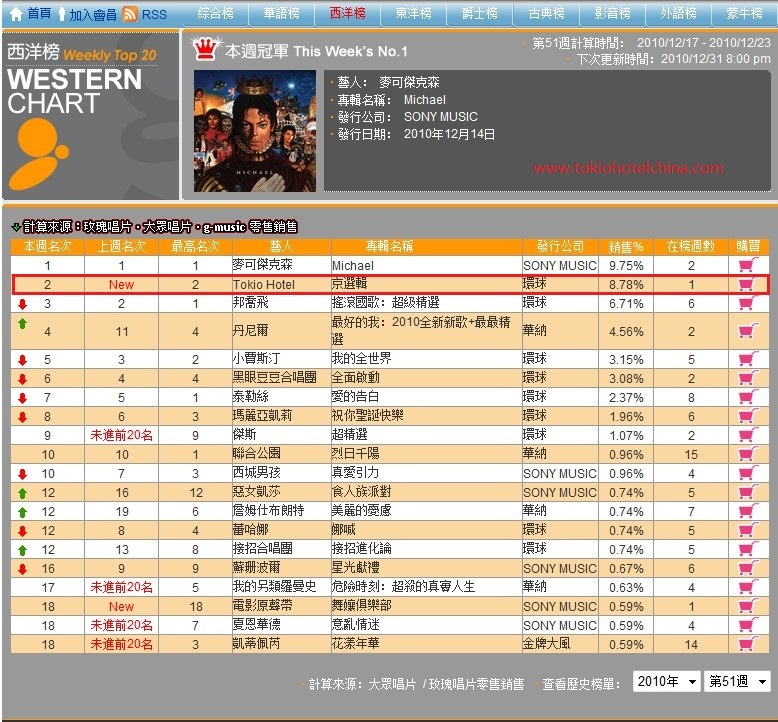This screenshot has width=778, height=722.
Task: Click the cart icon for the 惡女凱莎 row
Action: pos(748,492)
